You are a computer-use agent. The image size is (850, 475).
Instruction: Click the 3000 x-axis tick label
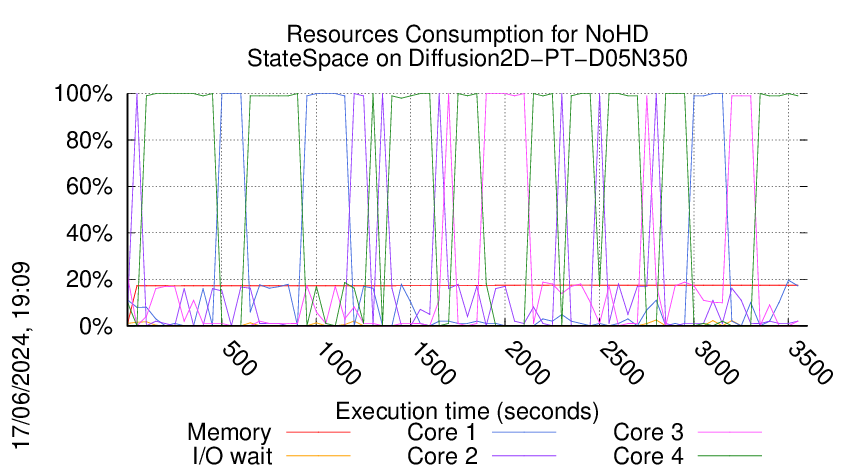click(x=716, y=363)
